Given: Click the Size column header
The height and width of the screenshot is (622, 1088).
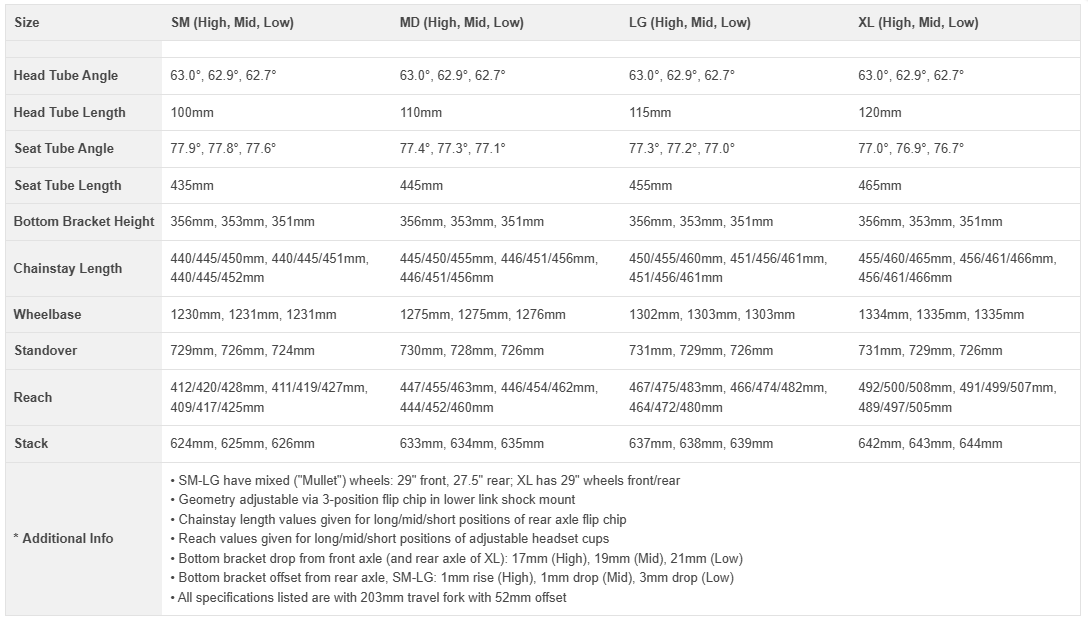Looking at the screenshot, I should tap(27, 22).
